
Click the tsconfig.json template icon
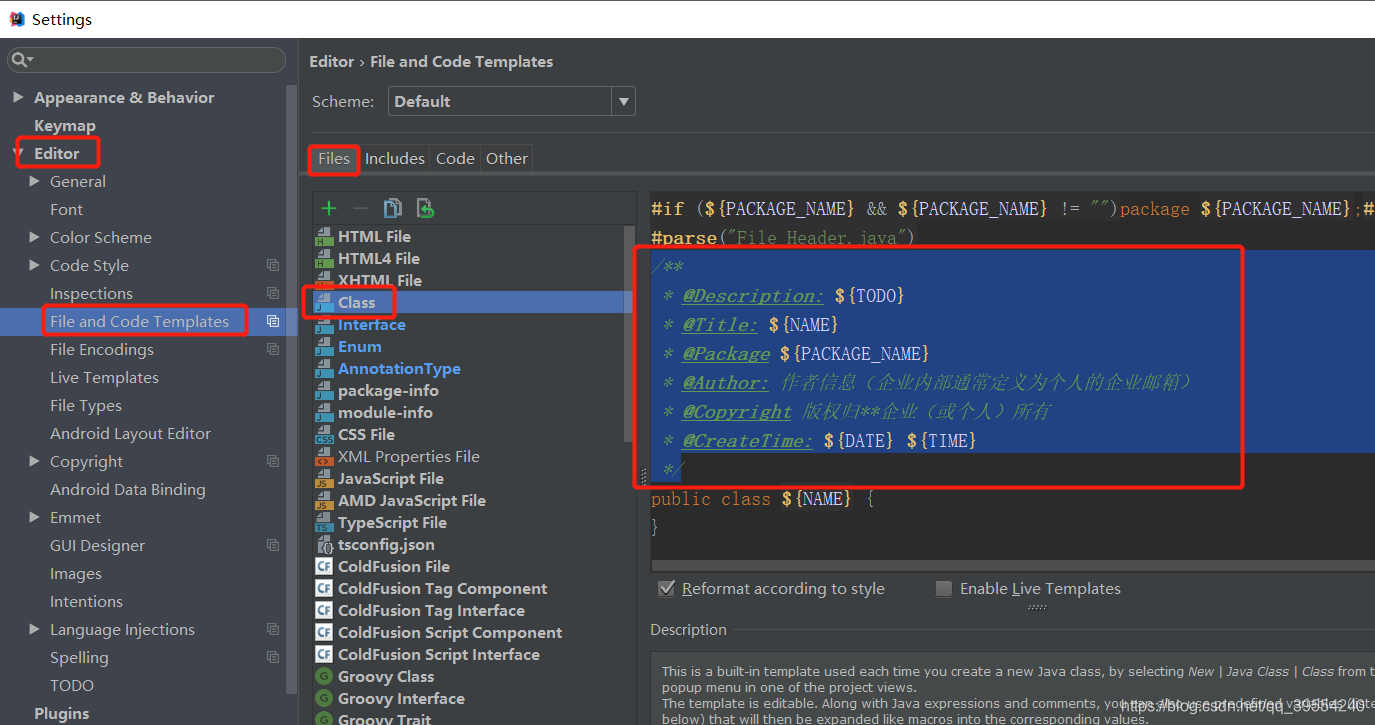pos(324,545)
